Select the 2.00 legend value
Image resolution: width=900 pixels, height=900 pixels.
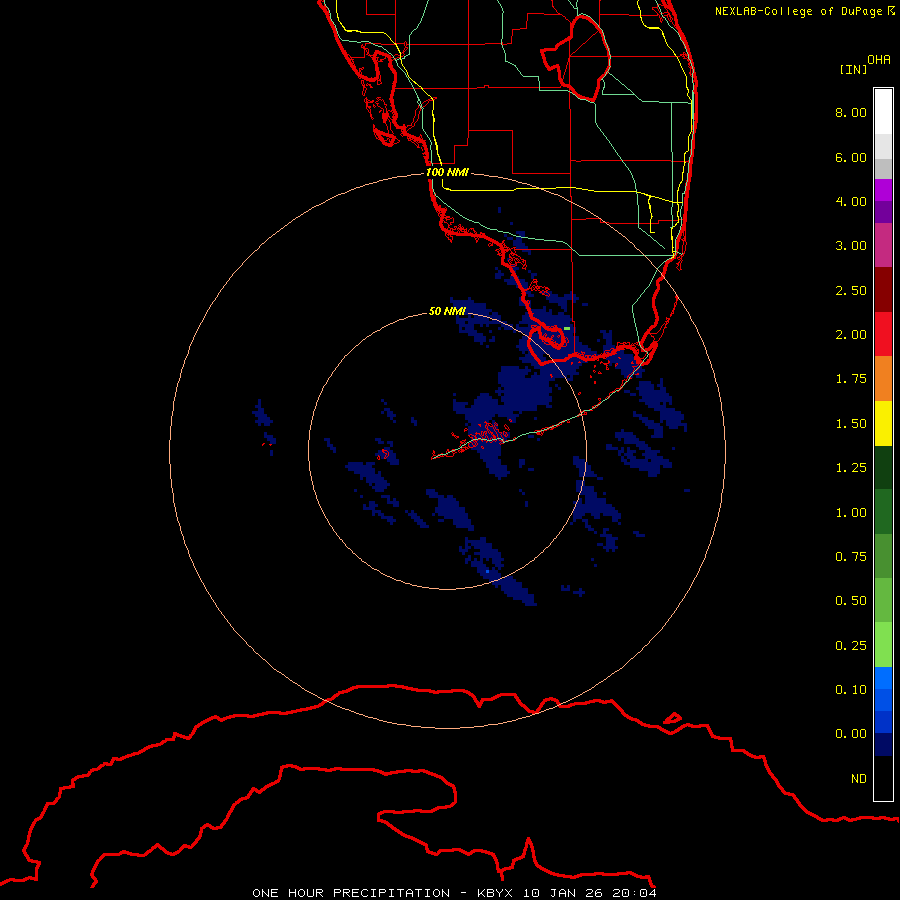coord(851,335)
